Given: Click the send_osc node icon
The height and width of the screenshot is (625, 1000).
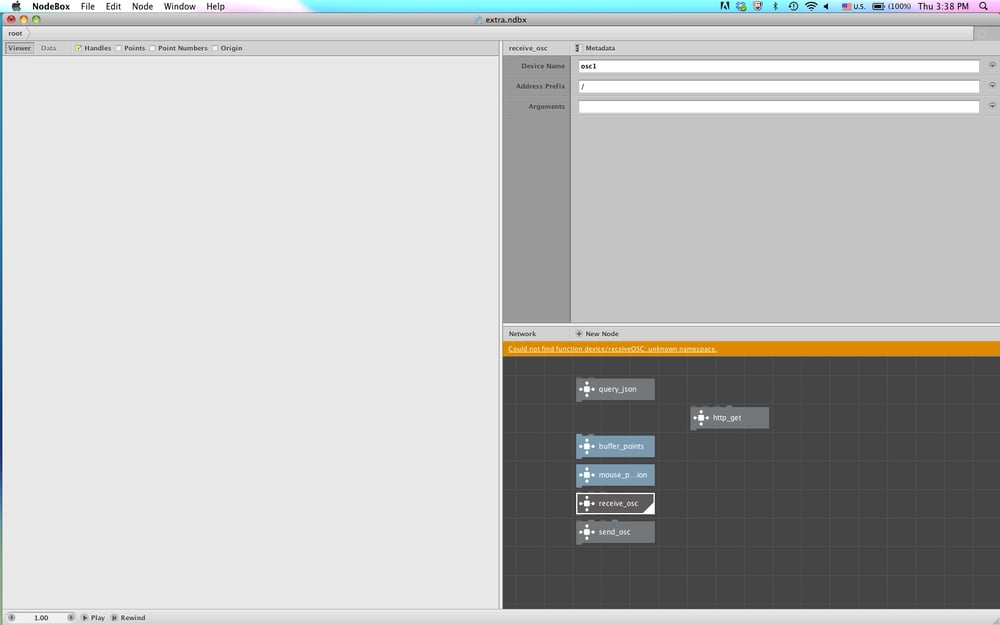Looking at the screenshot, I should (586, 532).
